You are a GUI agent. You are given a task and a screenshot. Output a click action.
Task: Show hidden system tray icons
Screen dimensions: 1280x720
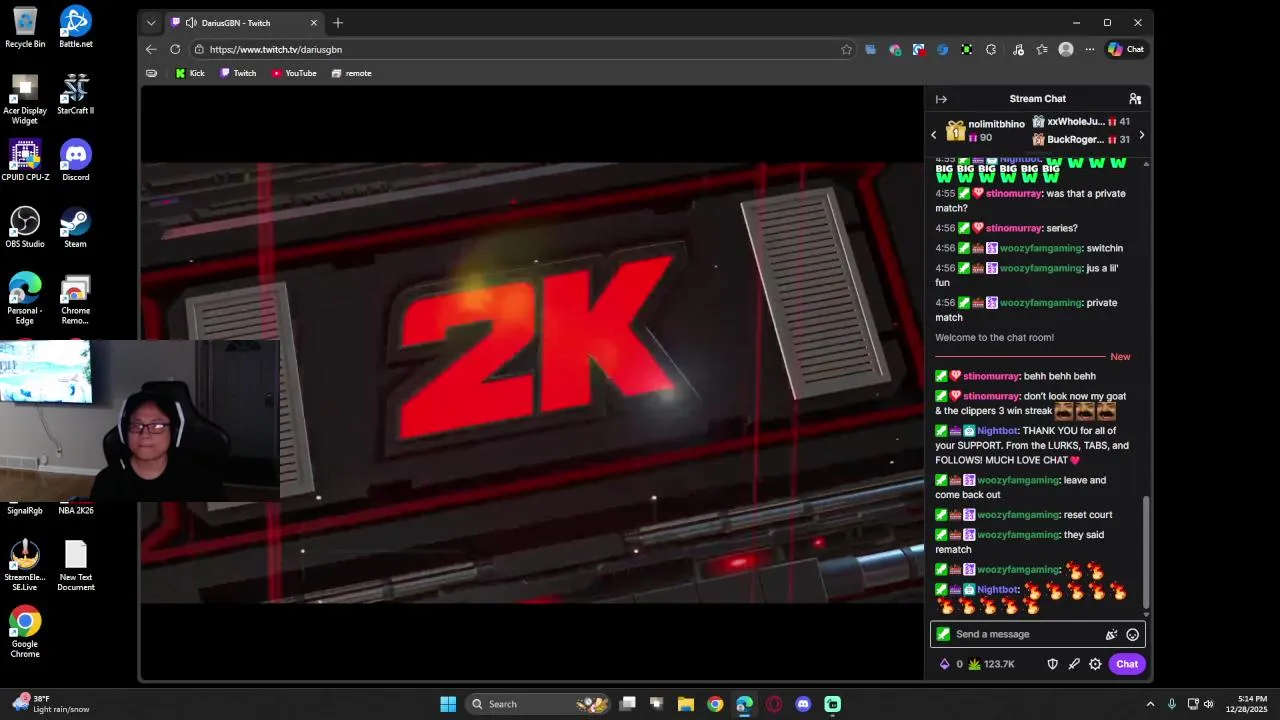[x=1150, y=704]
